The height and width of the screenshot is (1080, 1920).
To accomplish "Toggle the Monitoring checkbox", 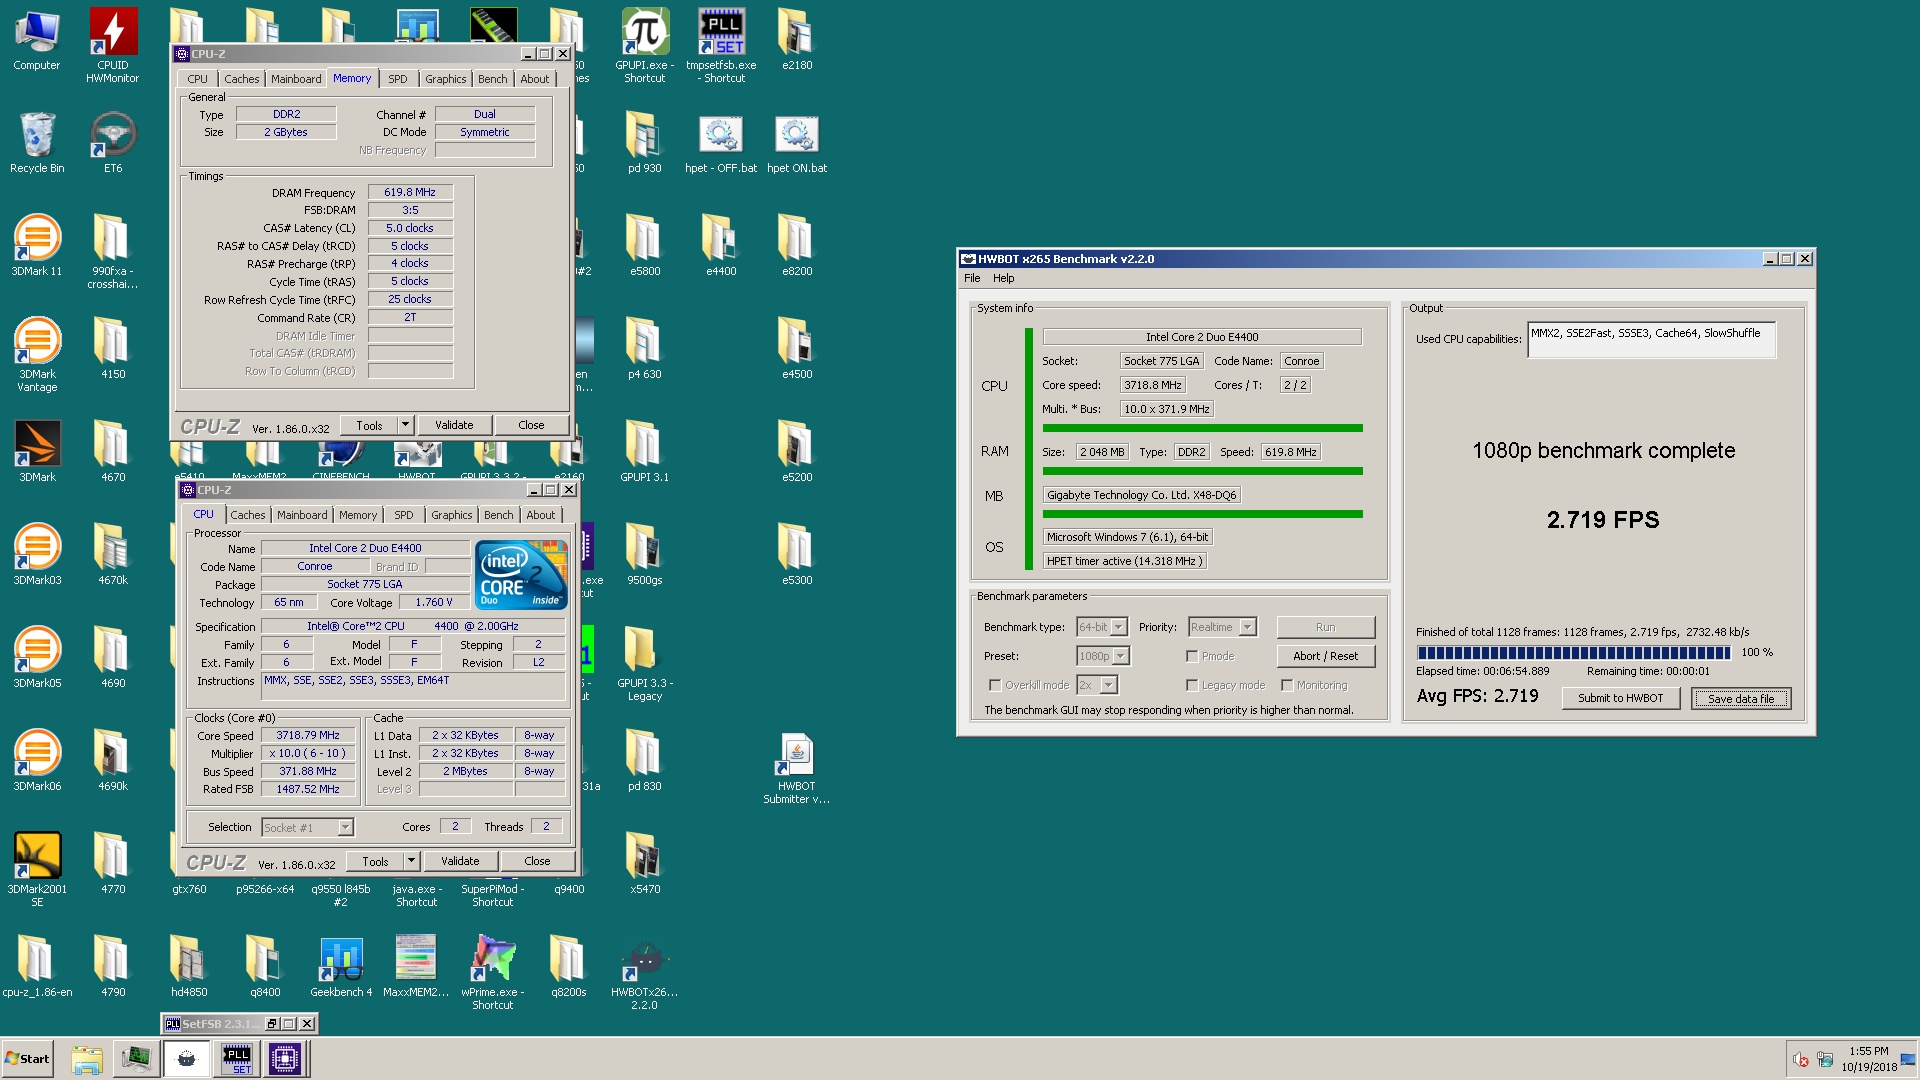I will (1288, 685).
